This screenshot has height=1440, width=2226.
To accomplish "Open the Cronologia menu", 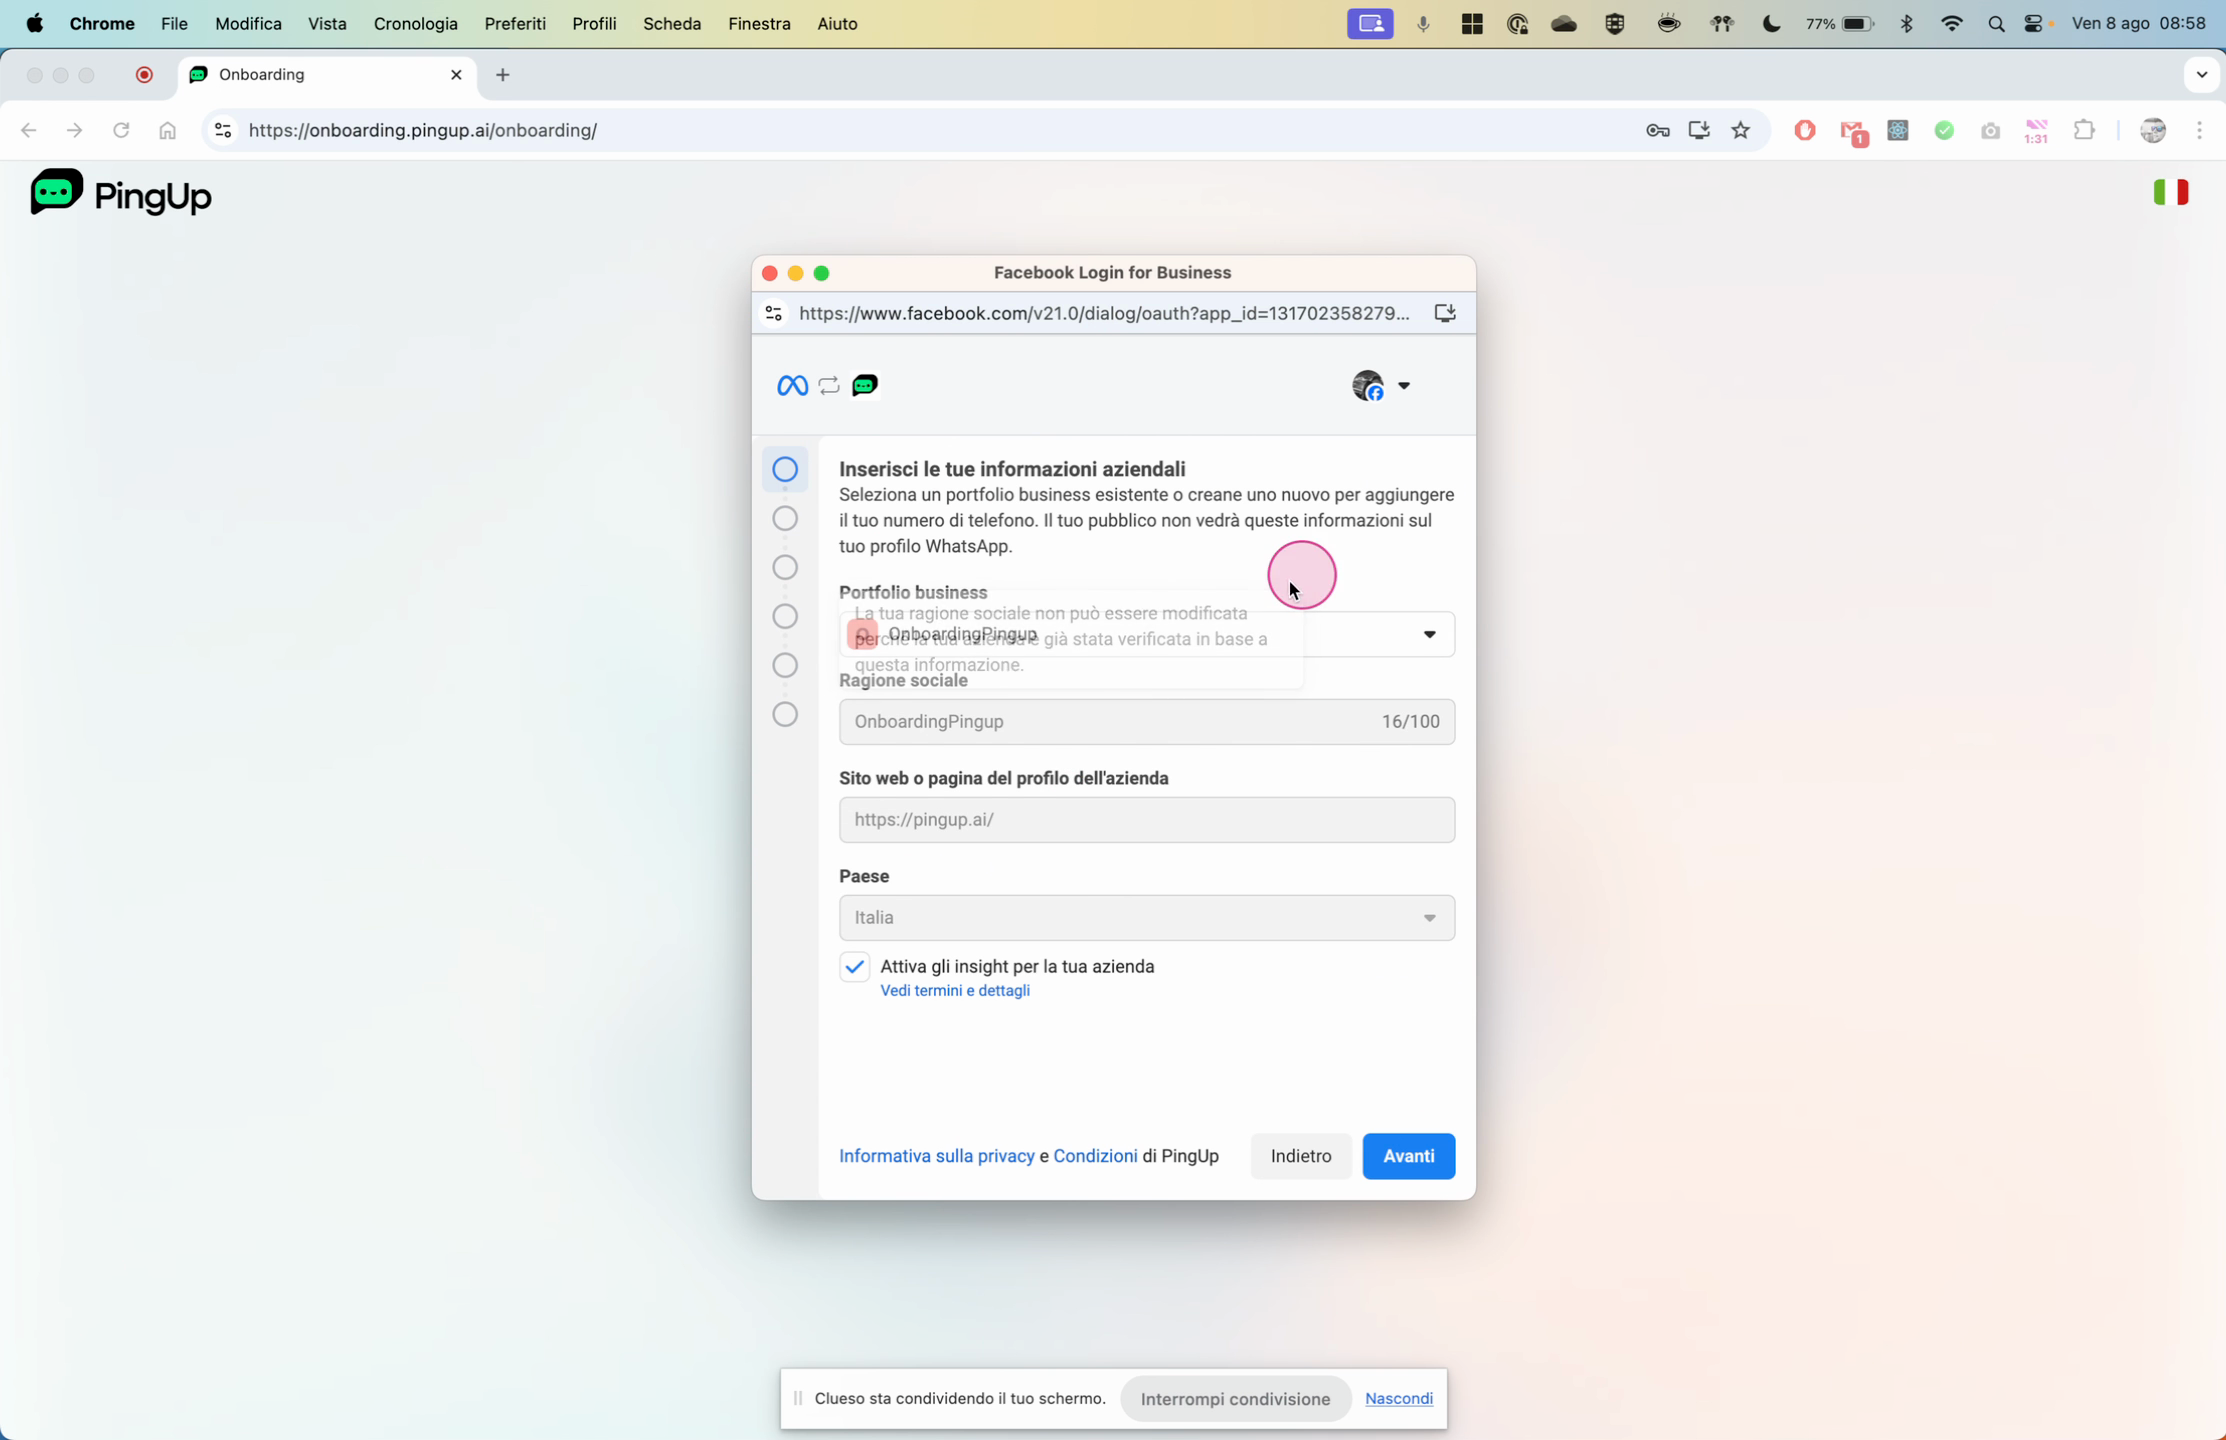I will click(x=415, y=23).
